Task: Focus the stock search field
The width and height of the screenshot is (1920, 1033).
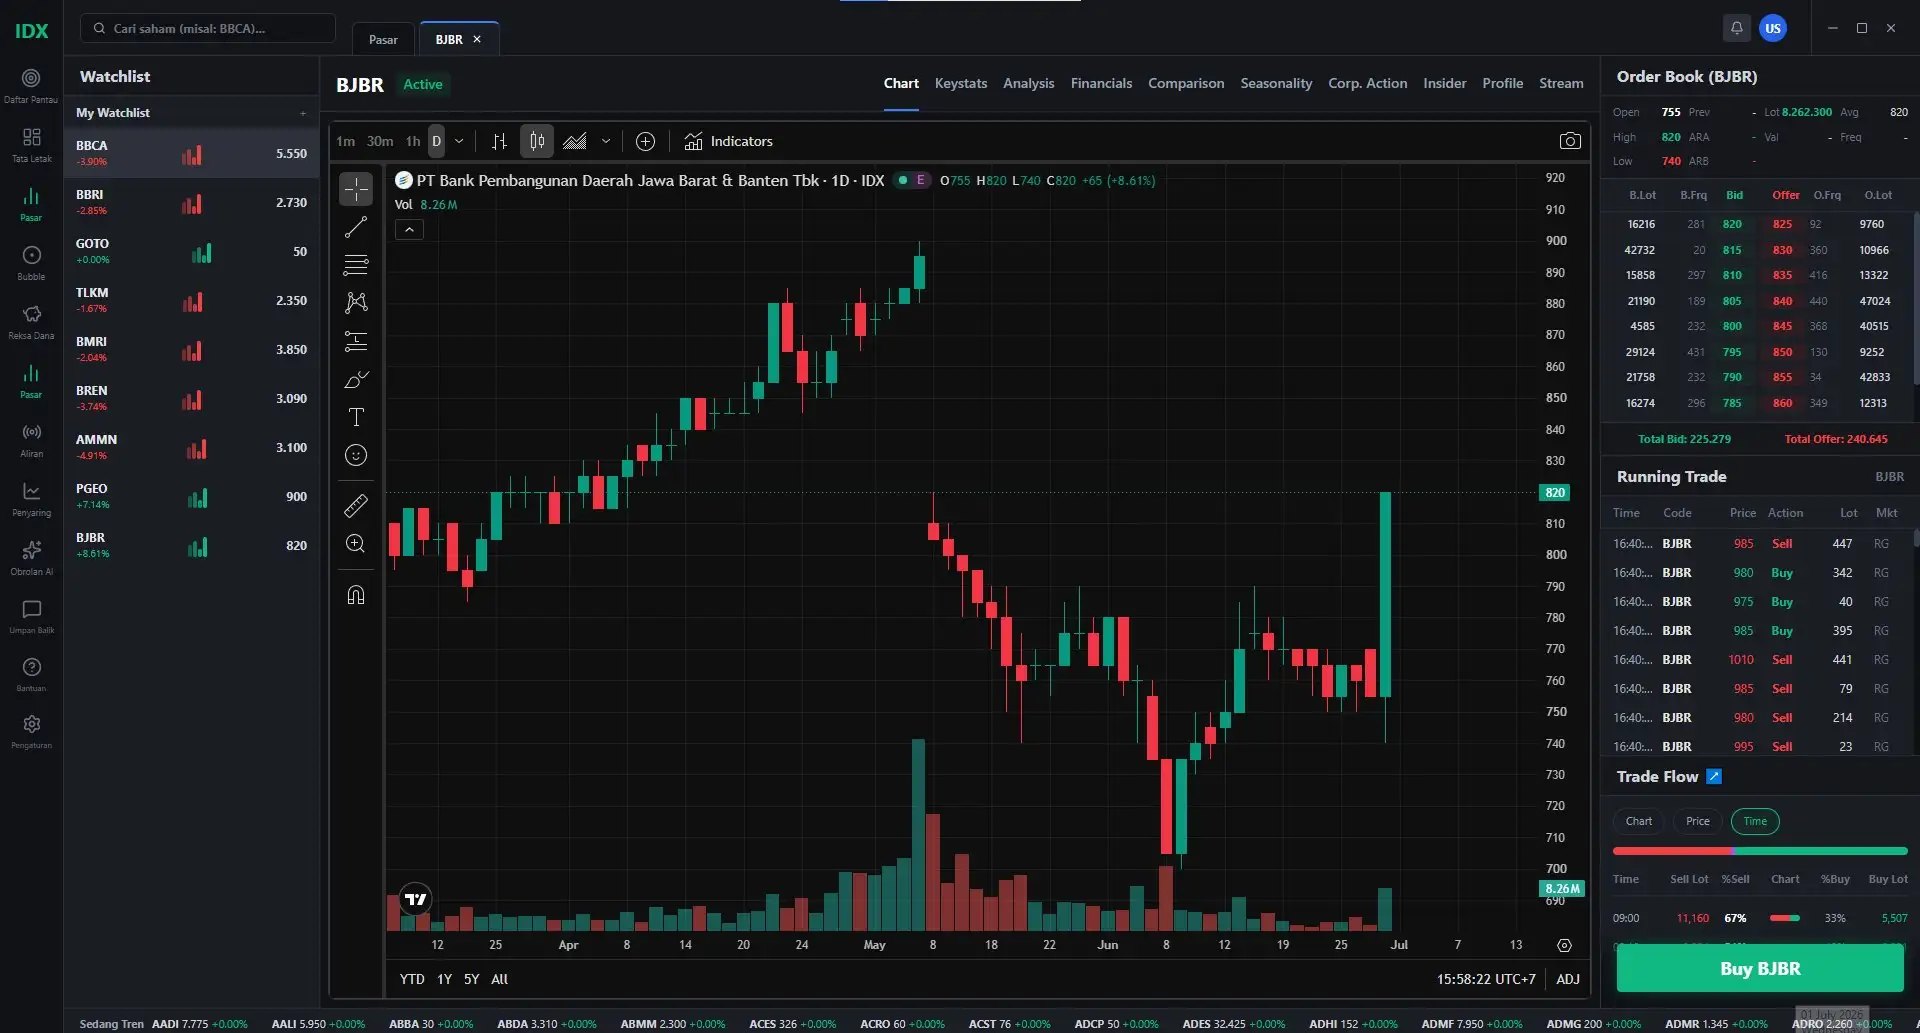Action: [208, 28]
